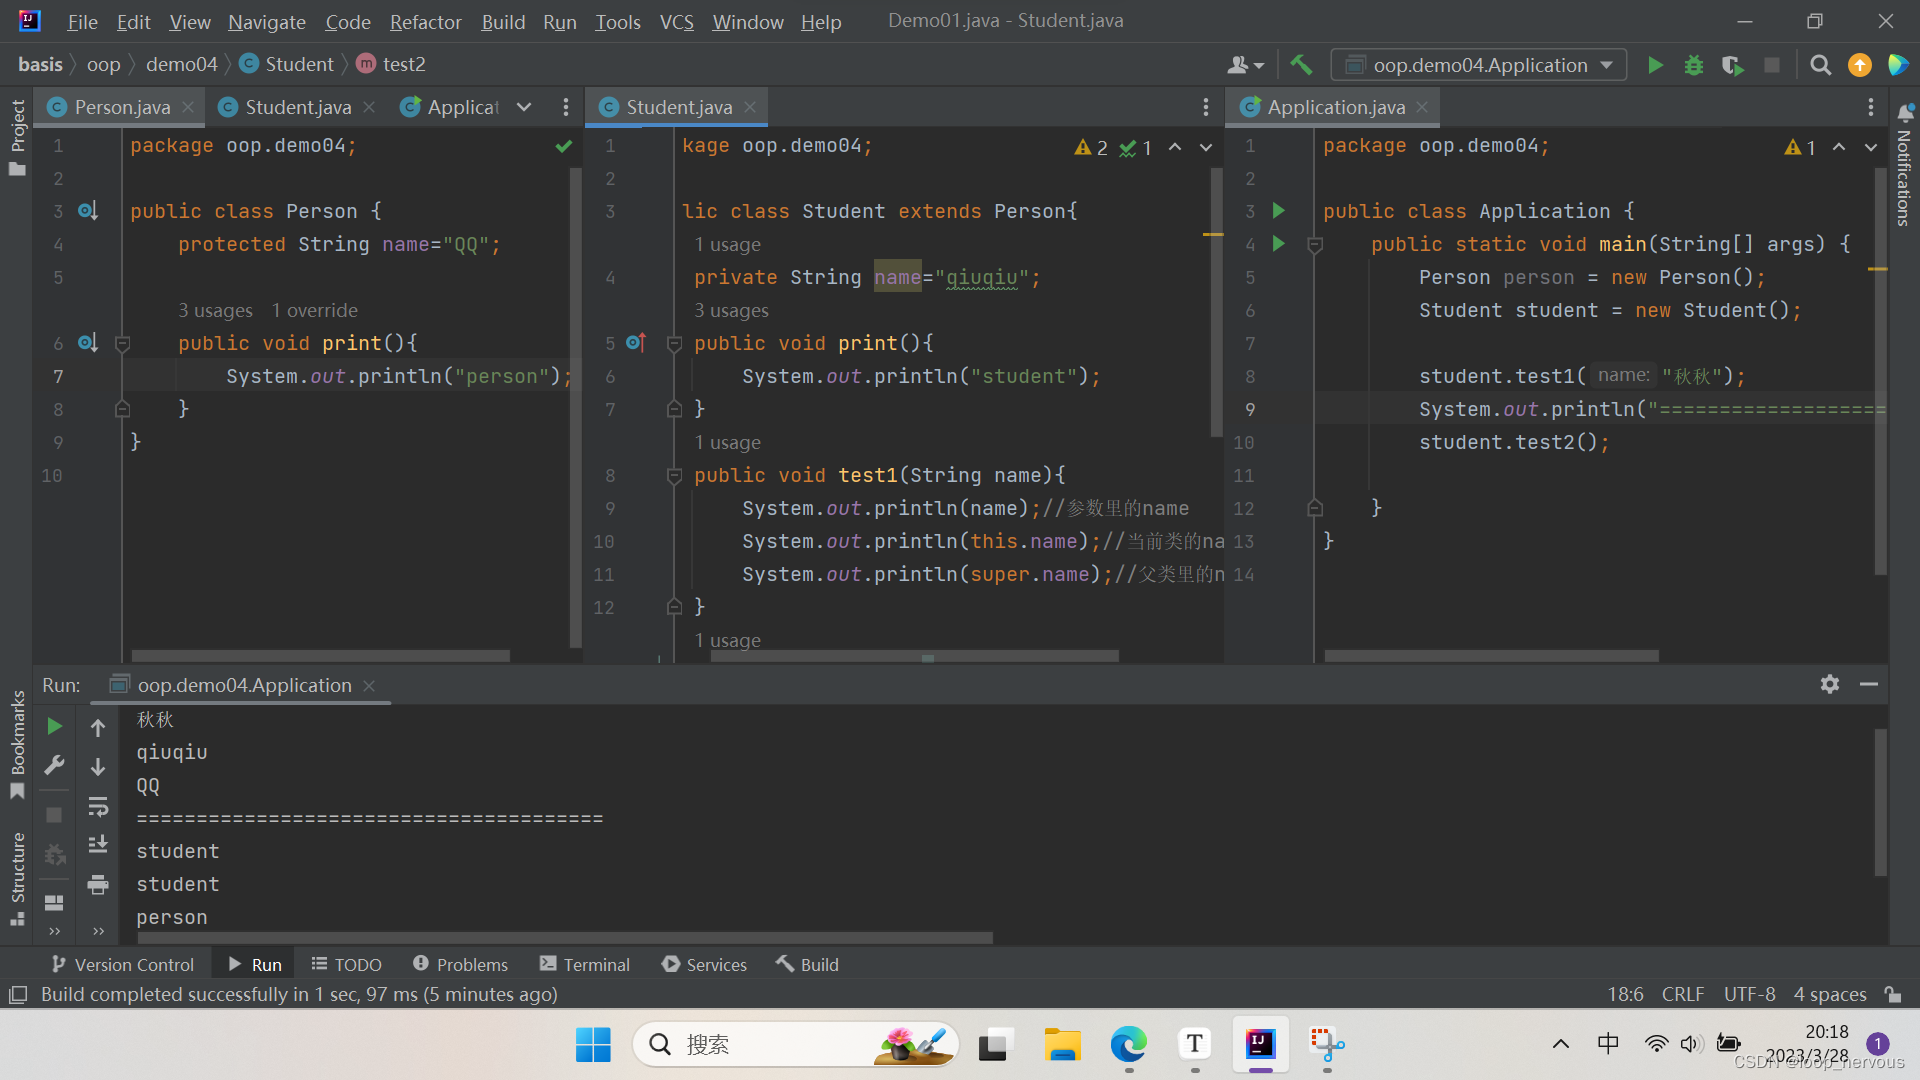The width and height of the screenshot is (1920, 1080).
Task: Open Windows Start button
Action: coord(593,1044)
